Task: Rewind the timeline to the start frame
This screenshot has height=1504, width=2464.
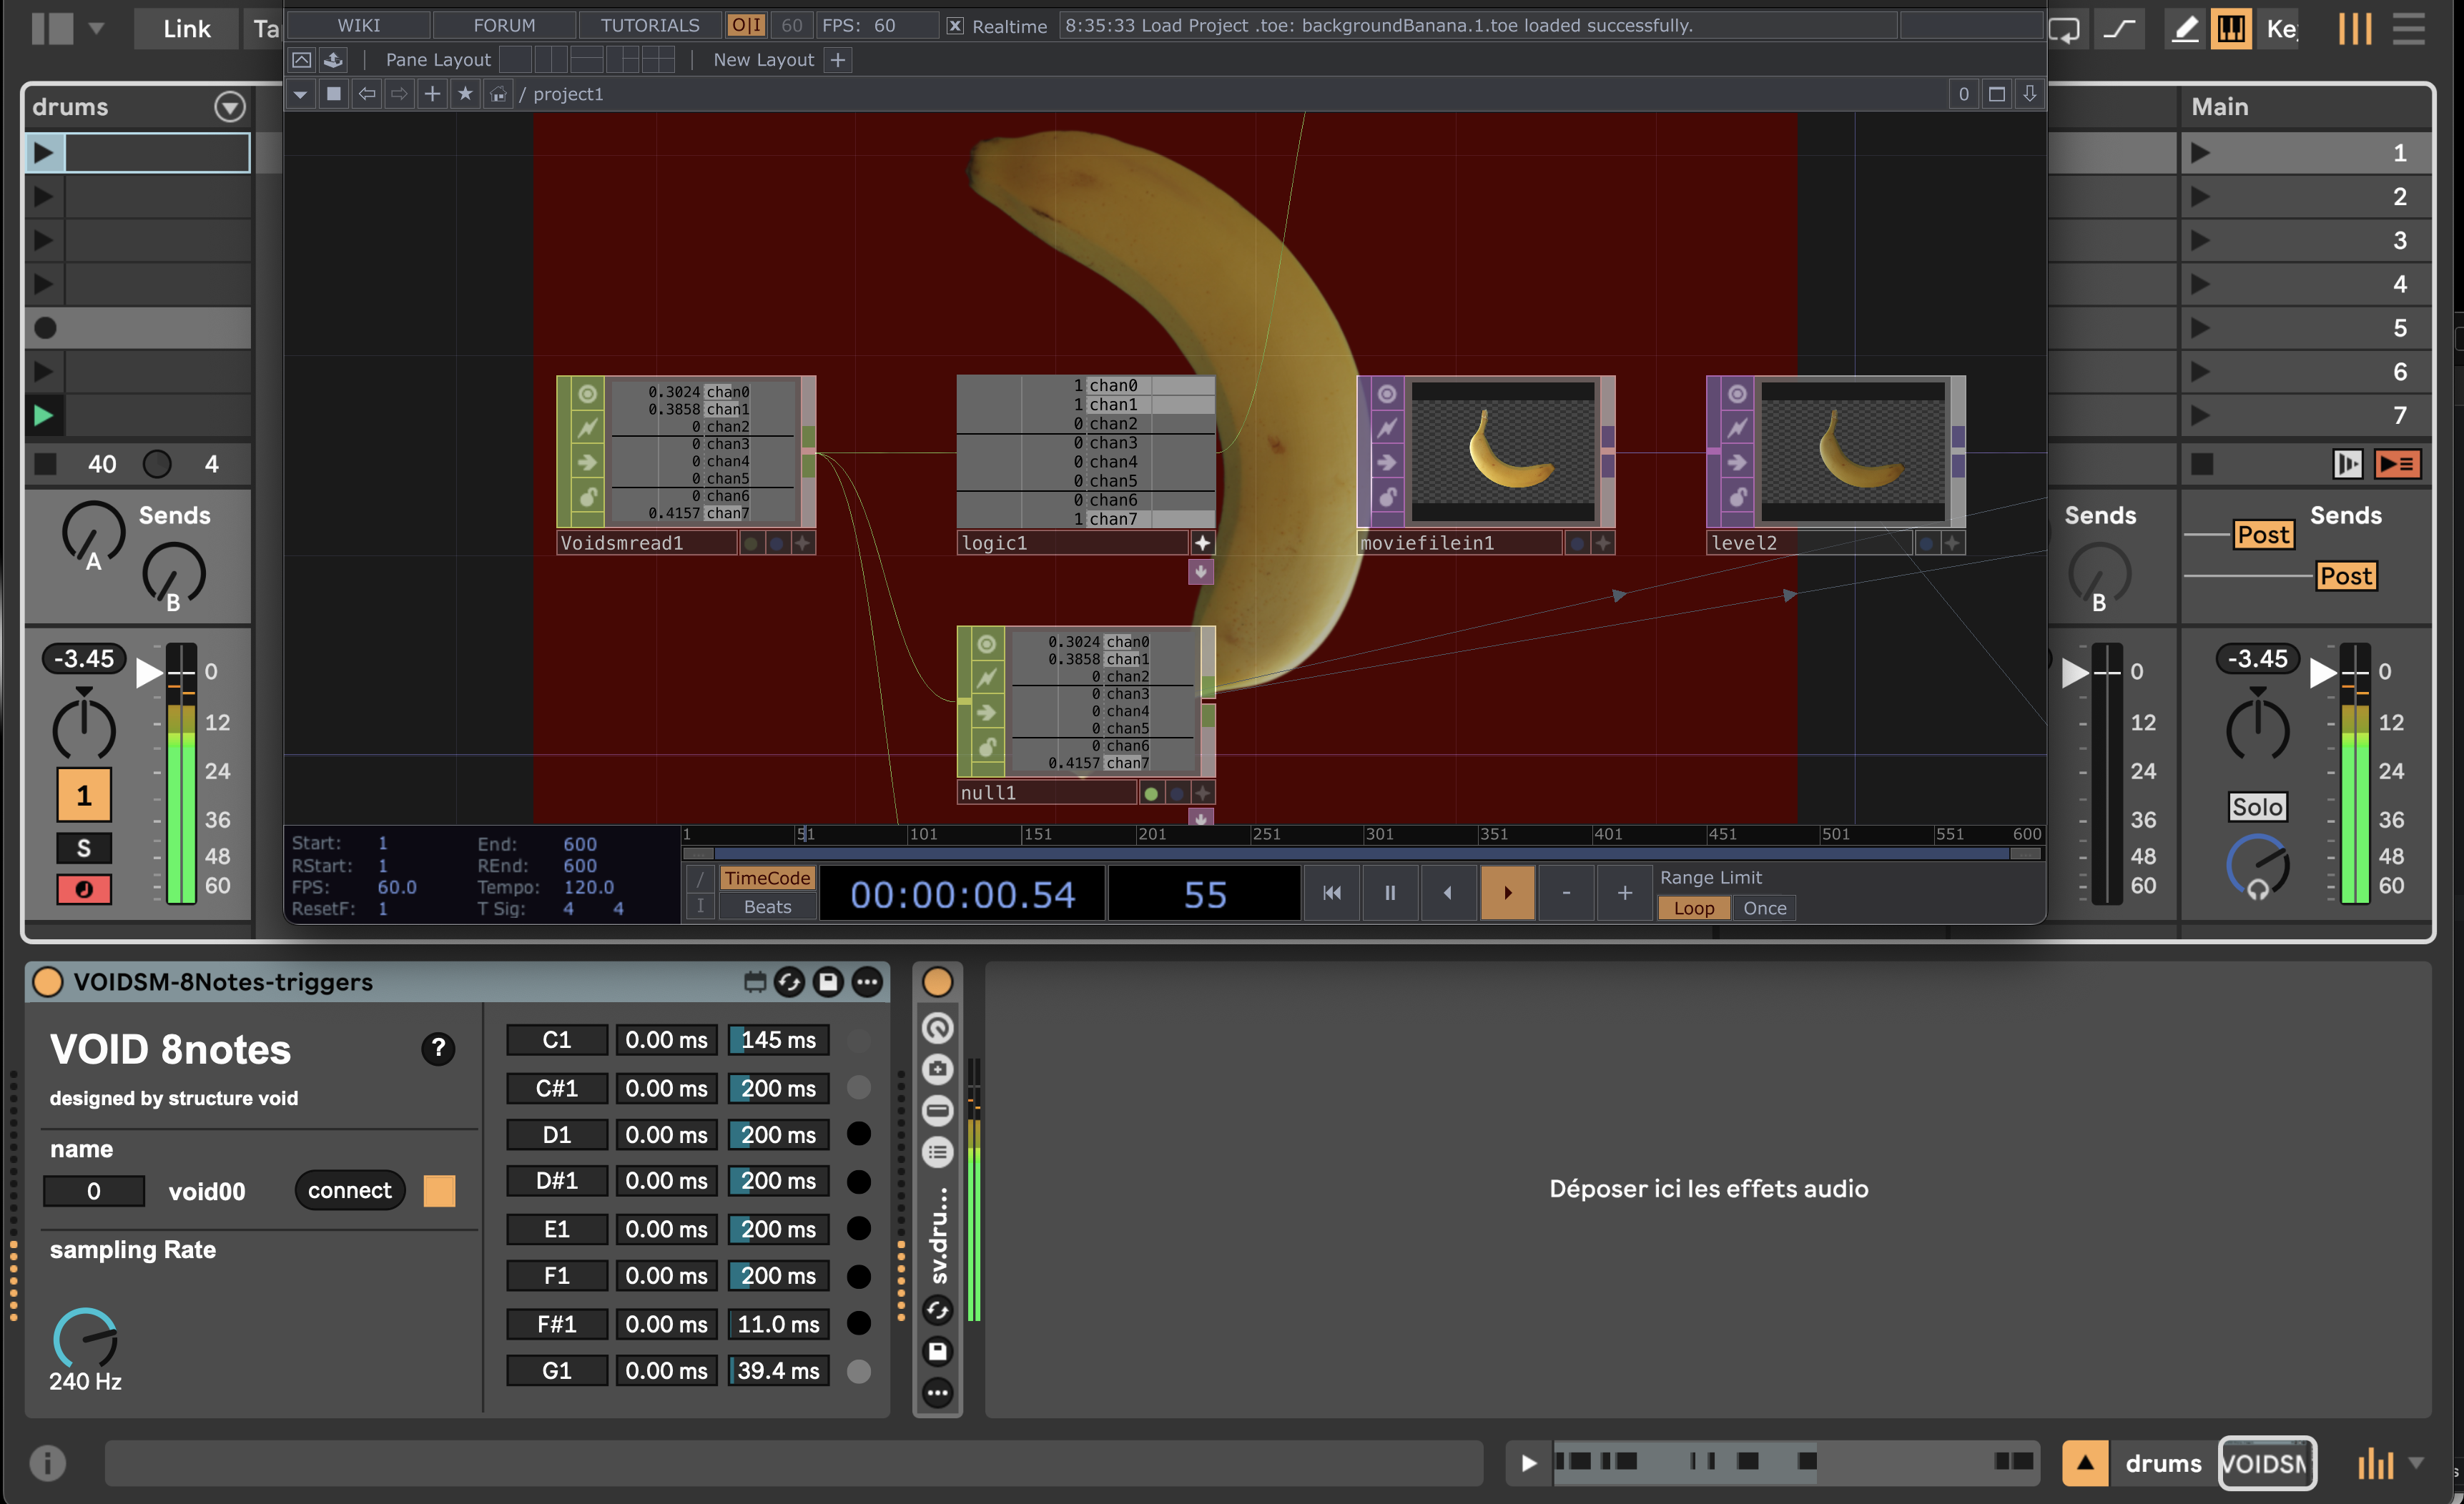Action: 1331,893
